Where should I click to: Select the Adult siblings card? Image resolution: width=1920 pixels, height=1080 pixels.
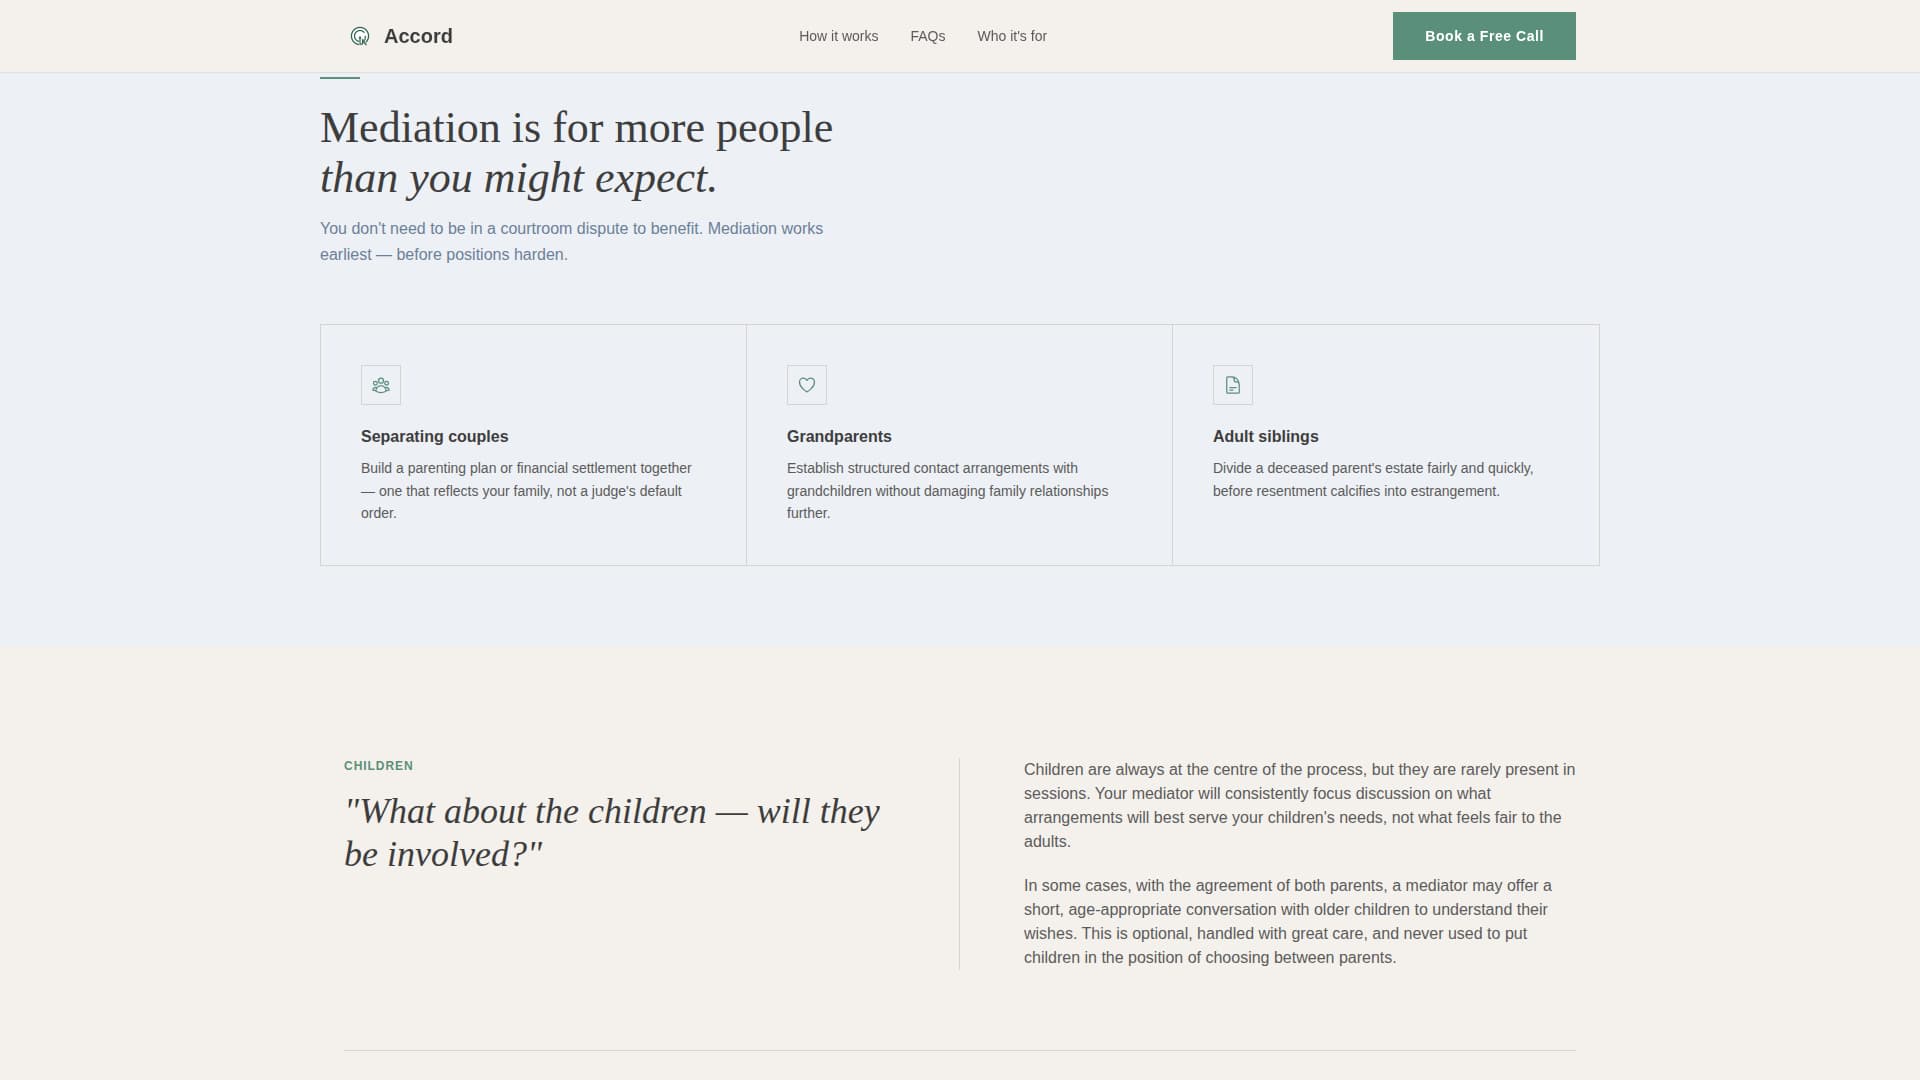point(1385,445)
